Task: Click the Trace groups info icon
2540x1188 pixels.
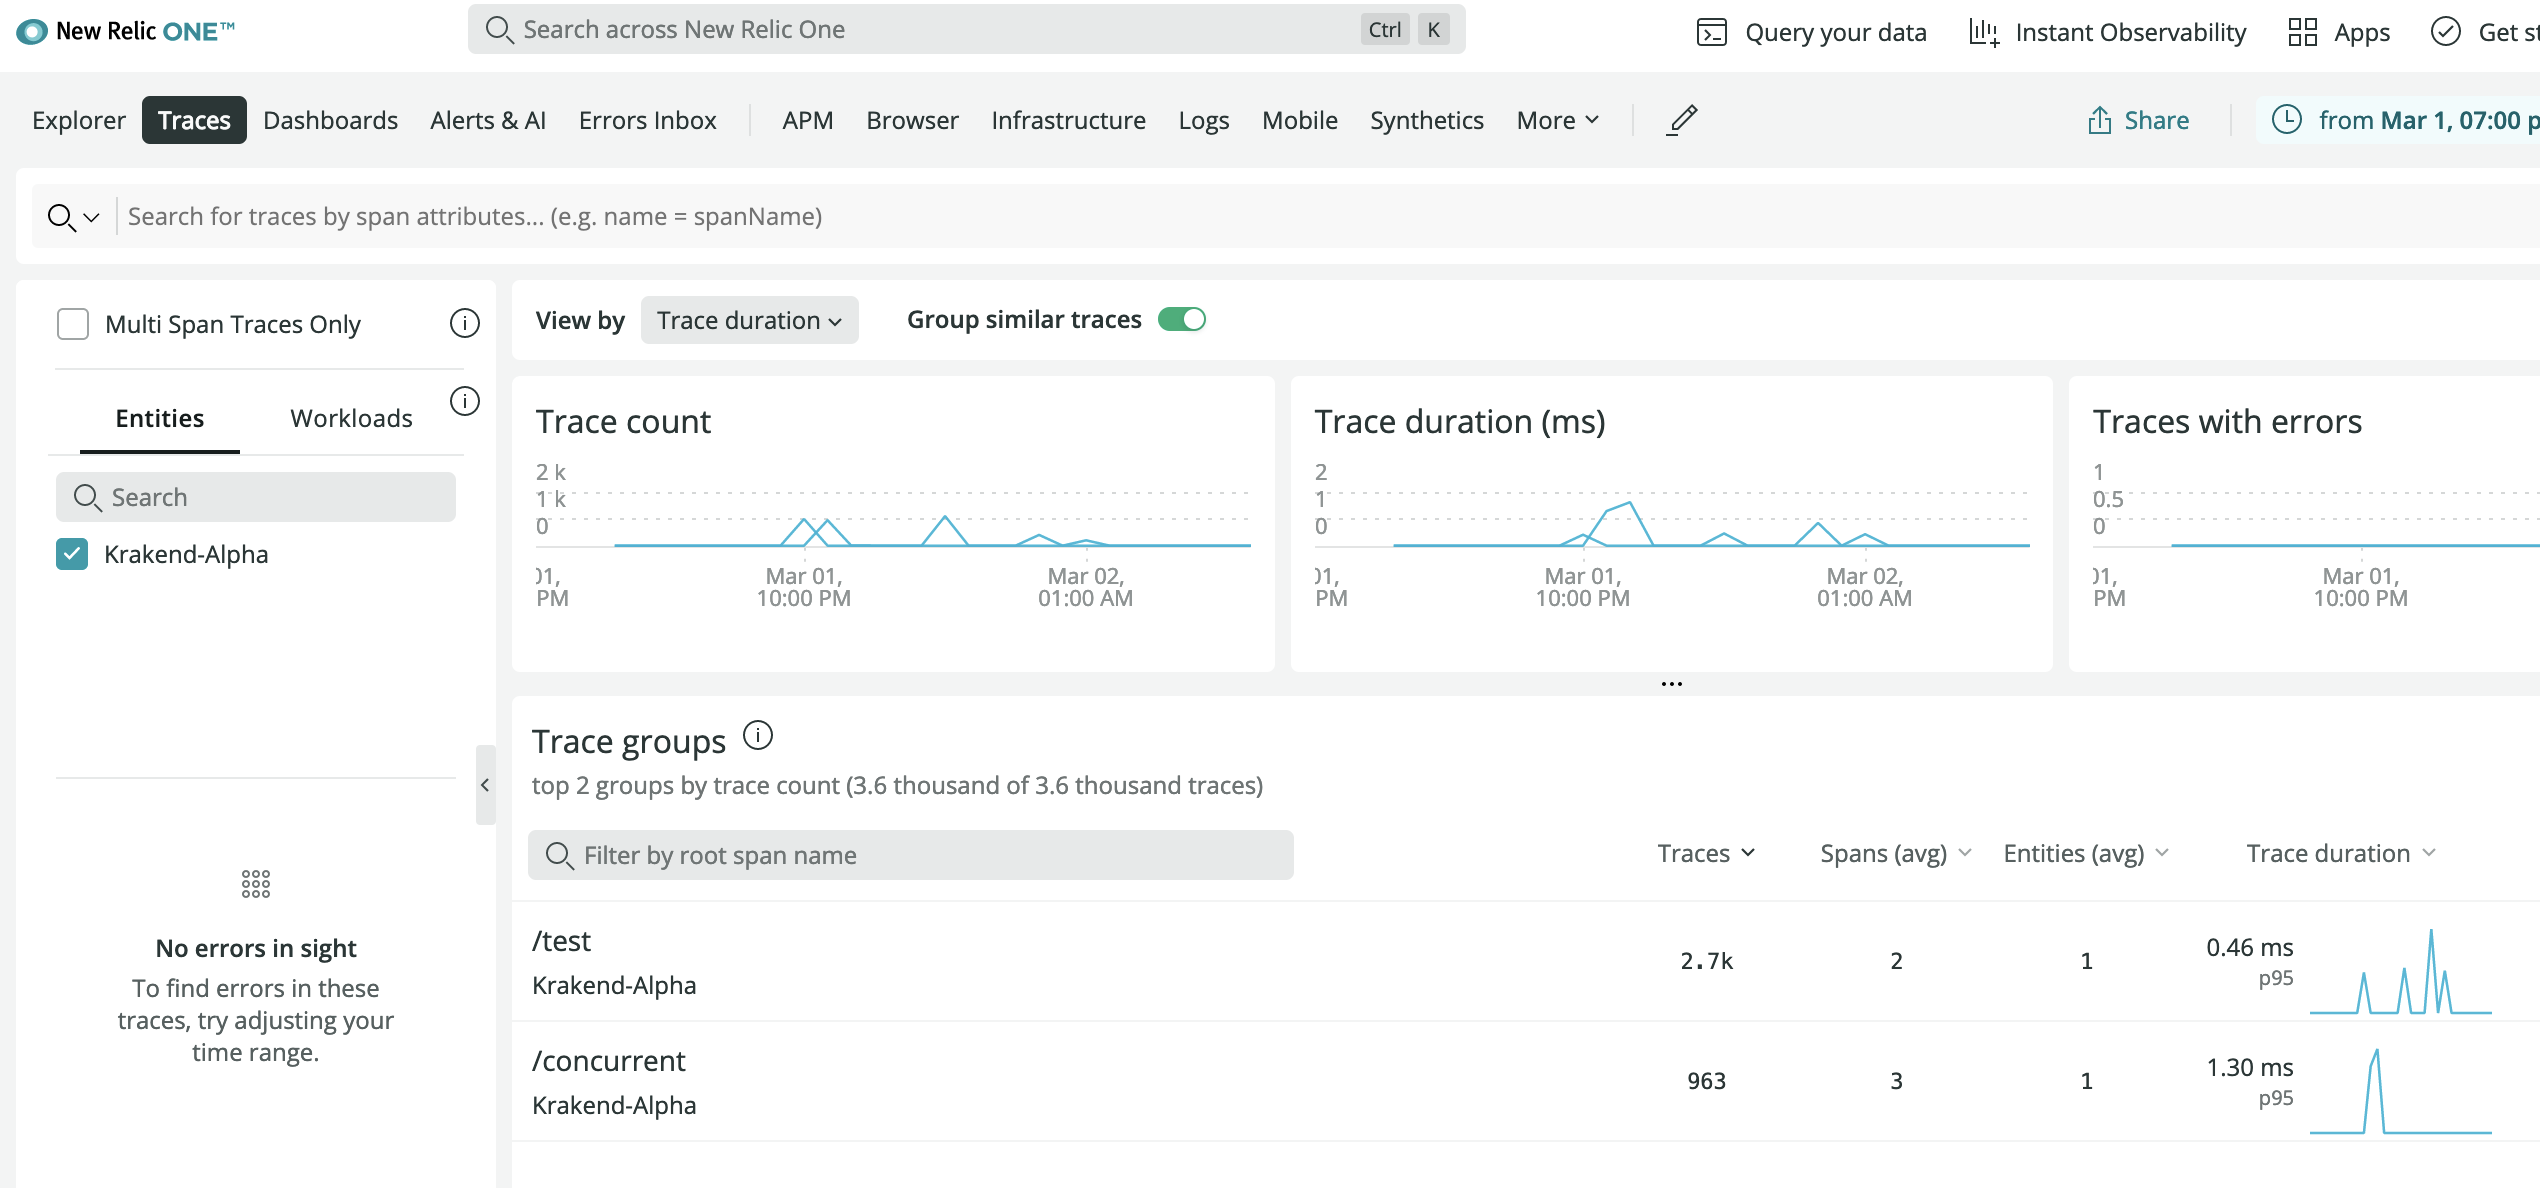Action: click(x=757, y=736)
